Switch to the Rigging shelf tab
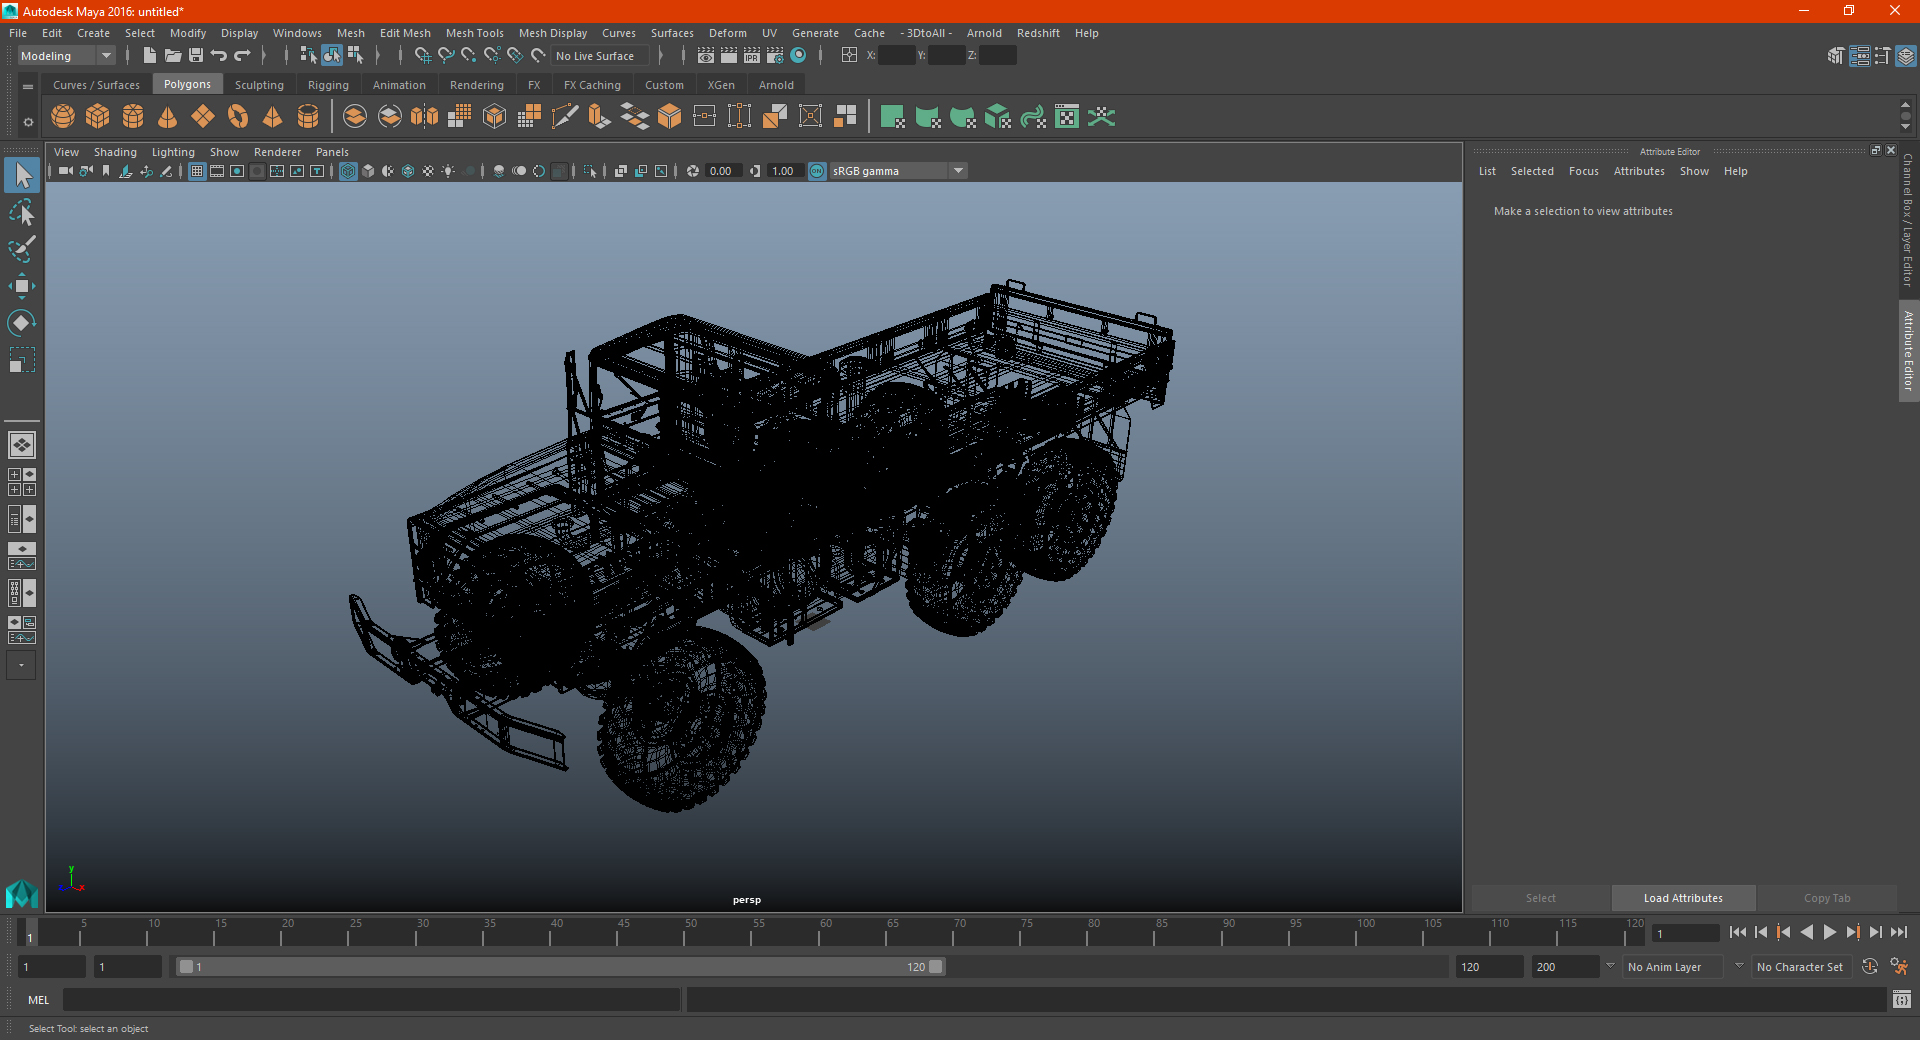 coord(328,85)
